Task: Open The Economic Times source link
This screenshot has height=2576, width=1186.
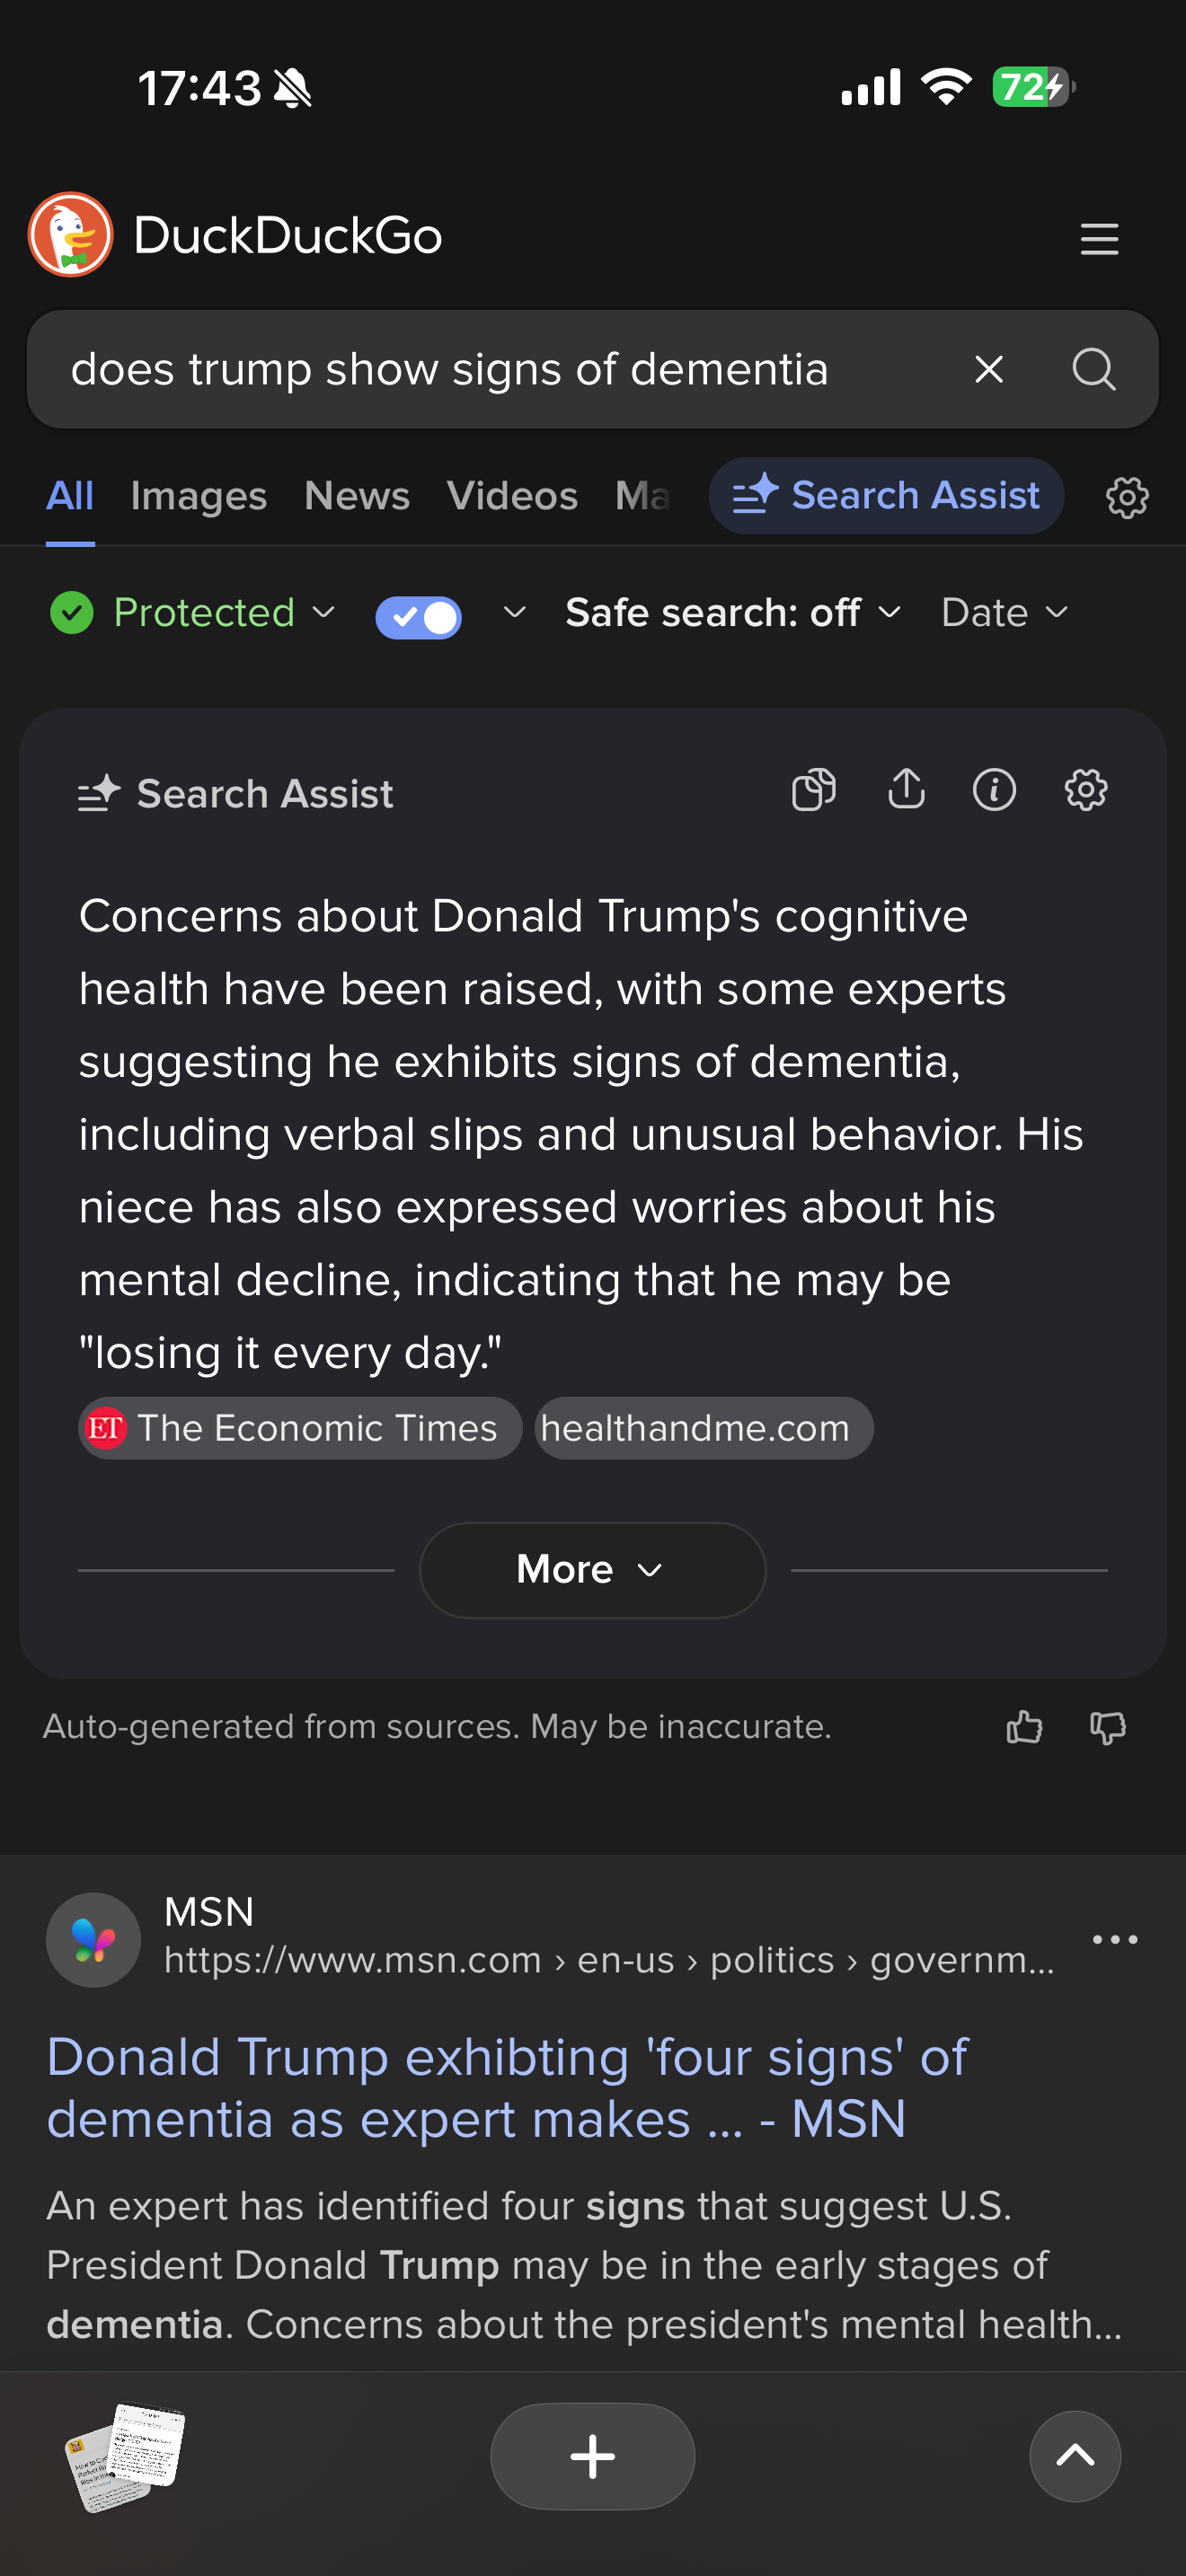Action: point(300,1428)
